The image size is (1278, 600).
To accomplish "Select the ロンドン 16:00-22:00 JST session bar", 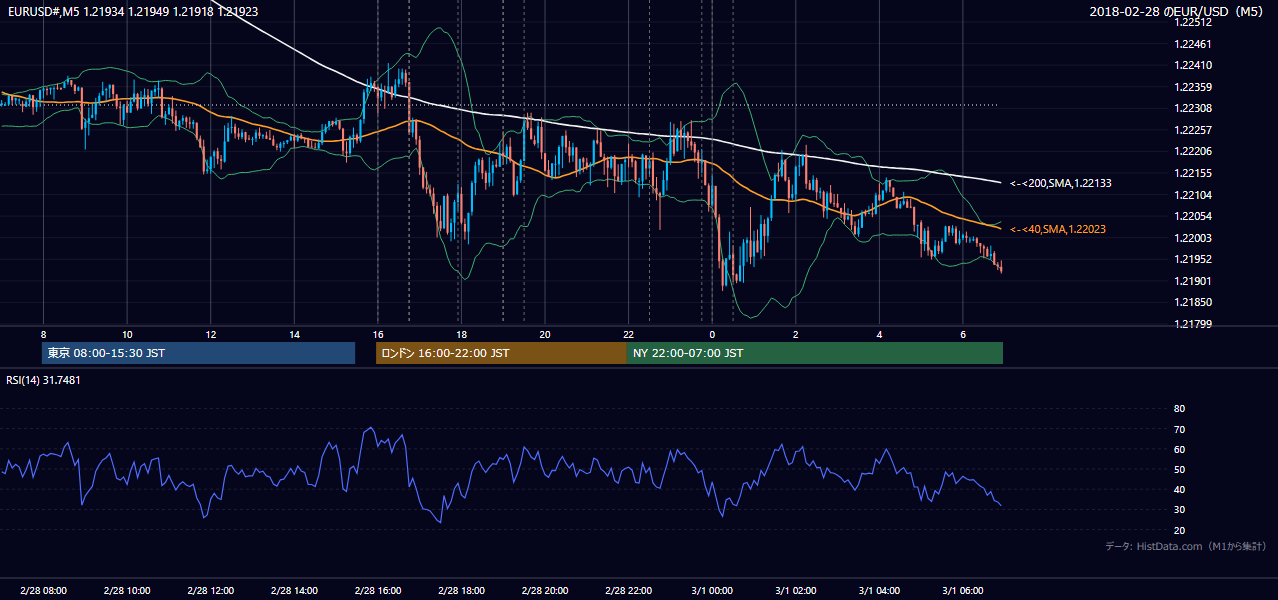I will [501, 353].
